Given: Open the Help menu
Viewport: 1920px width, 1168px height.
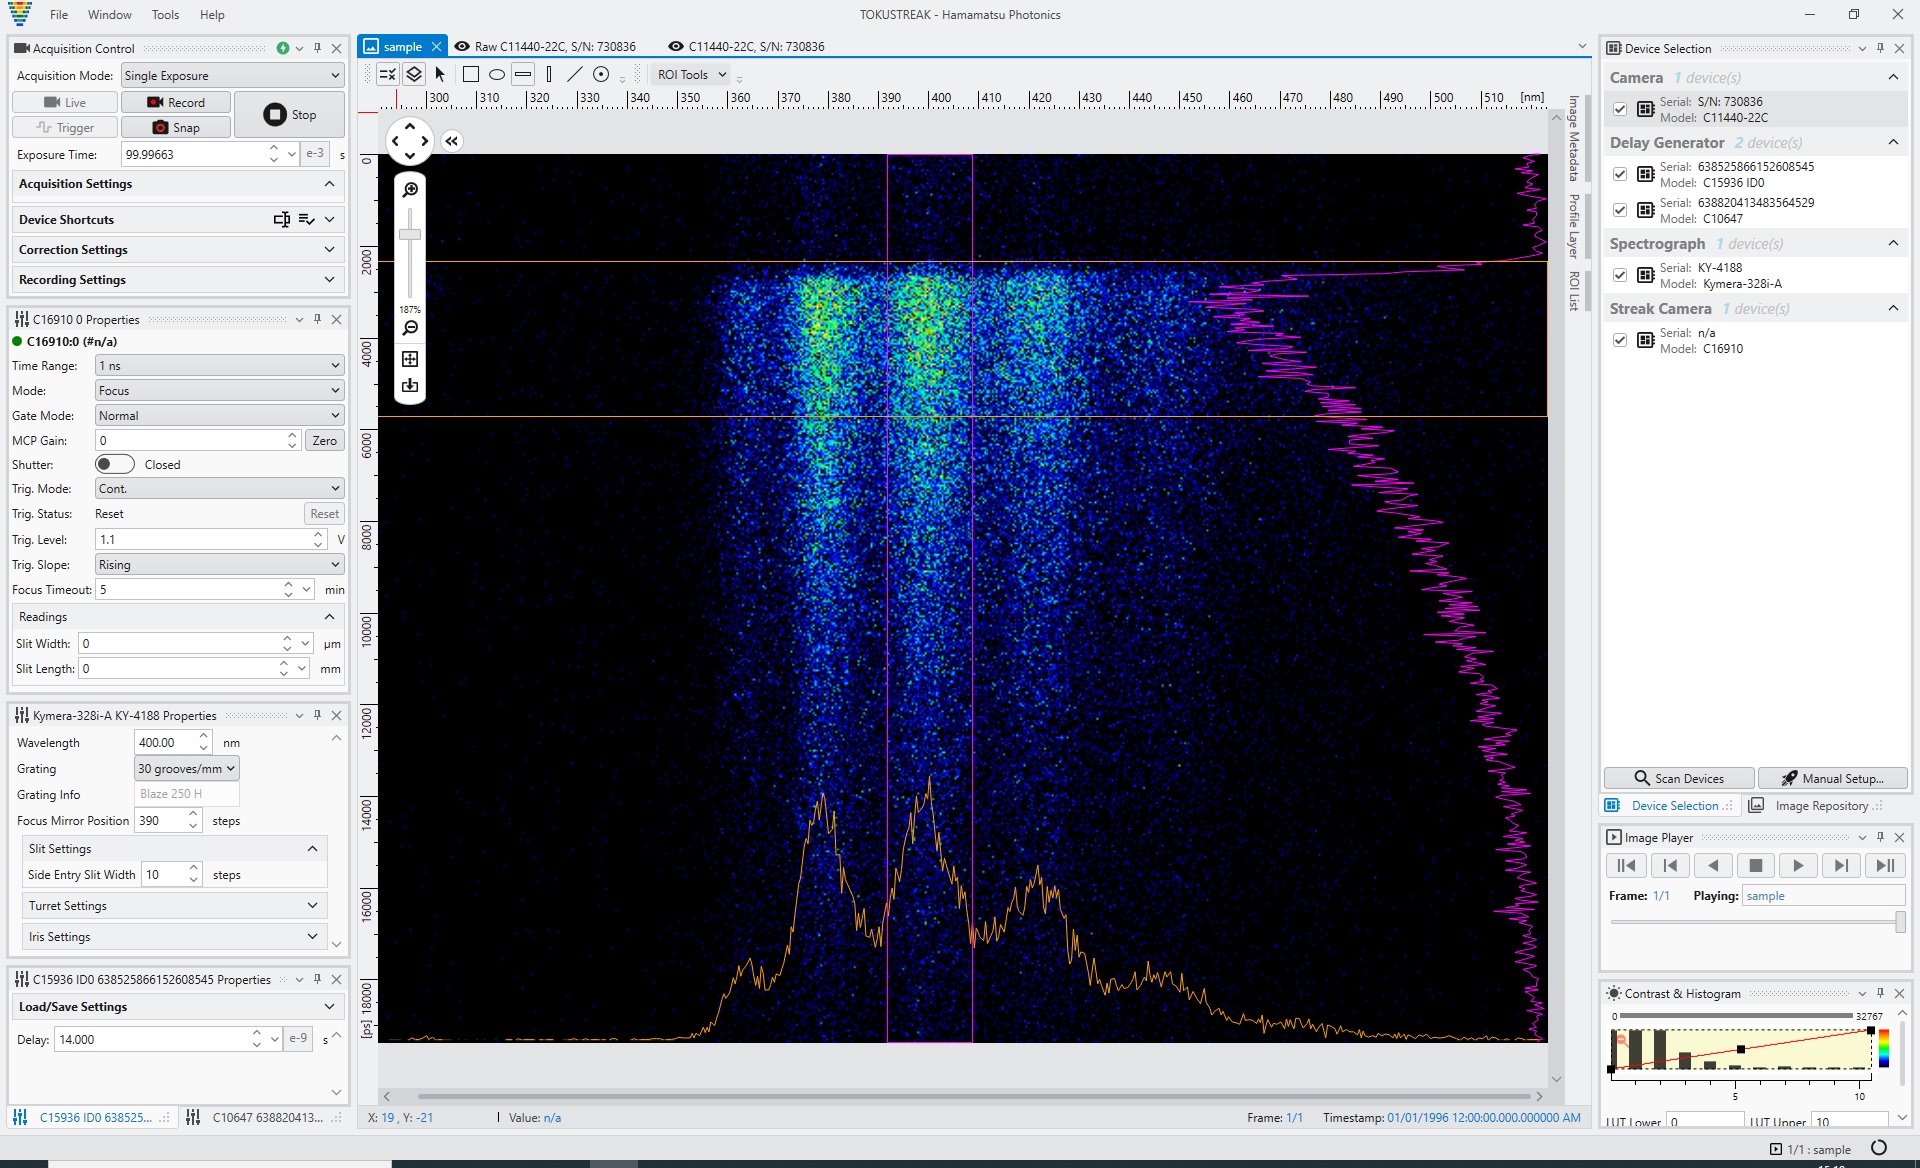Looking at the screenshot, I should point(212,15).
